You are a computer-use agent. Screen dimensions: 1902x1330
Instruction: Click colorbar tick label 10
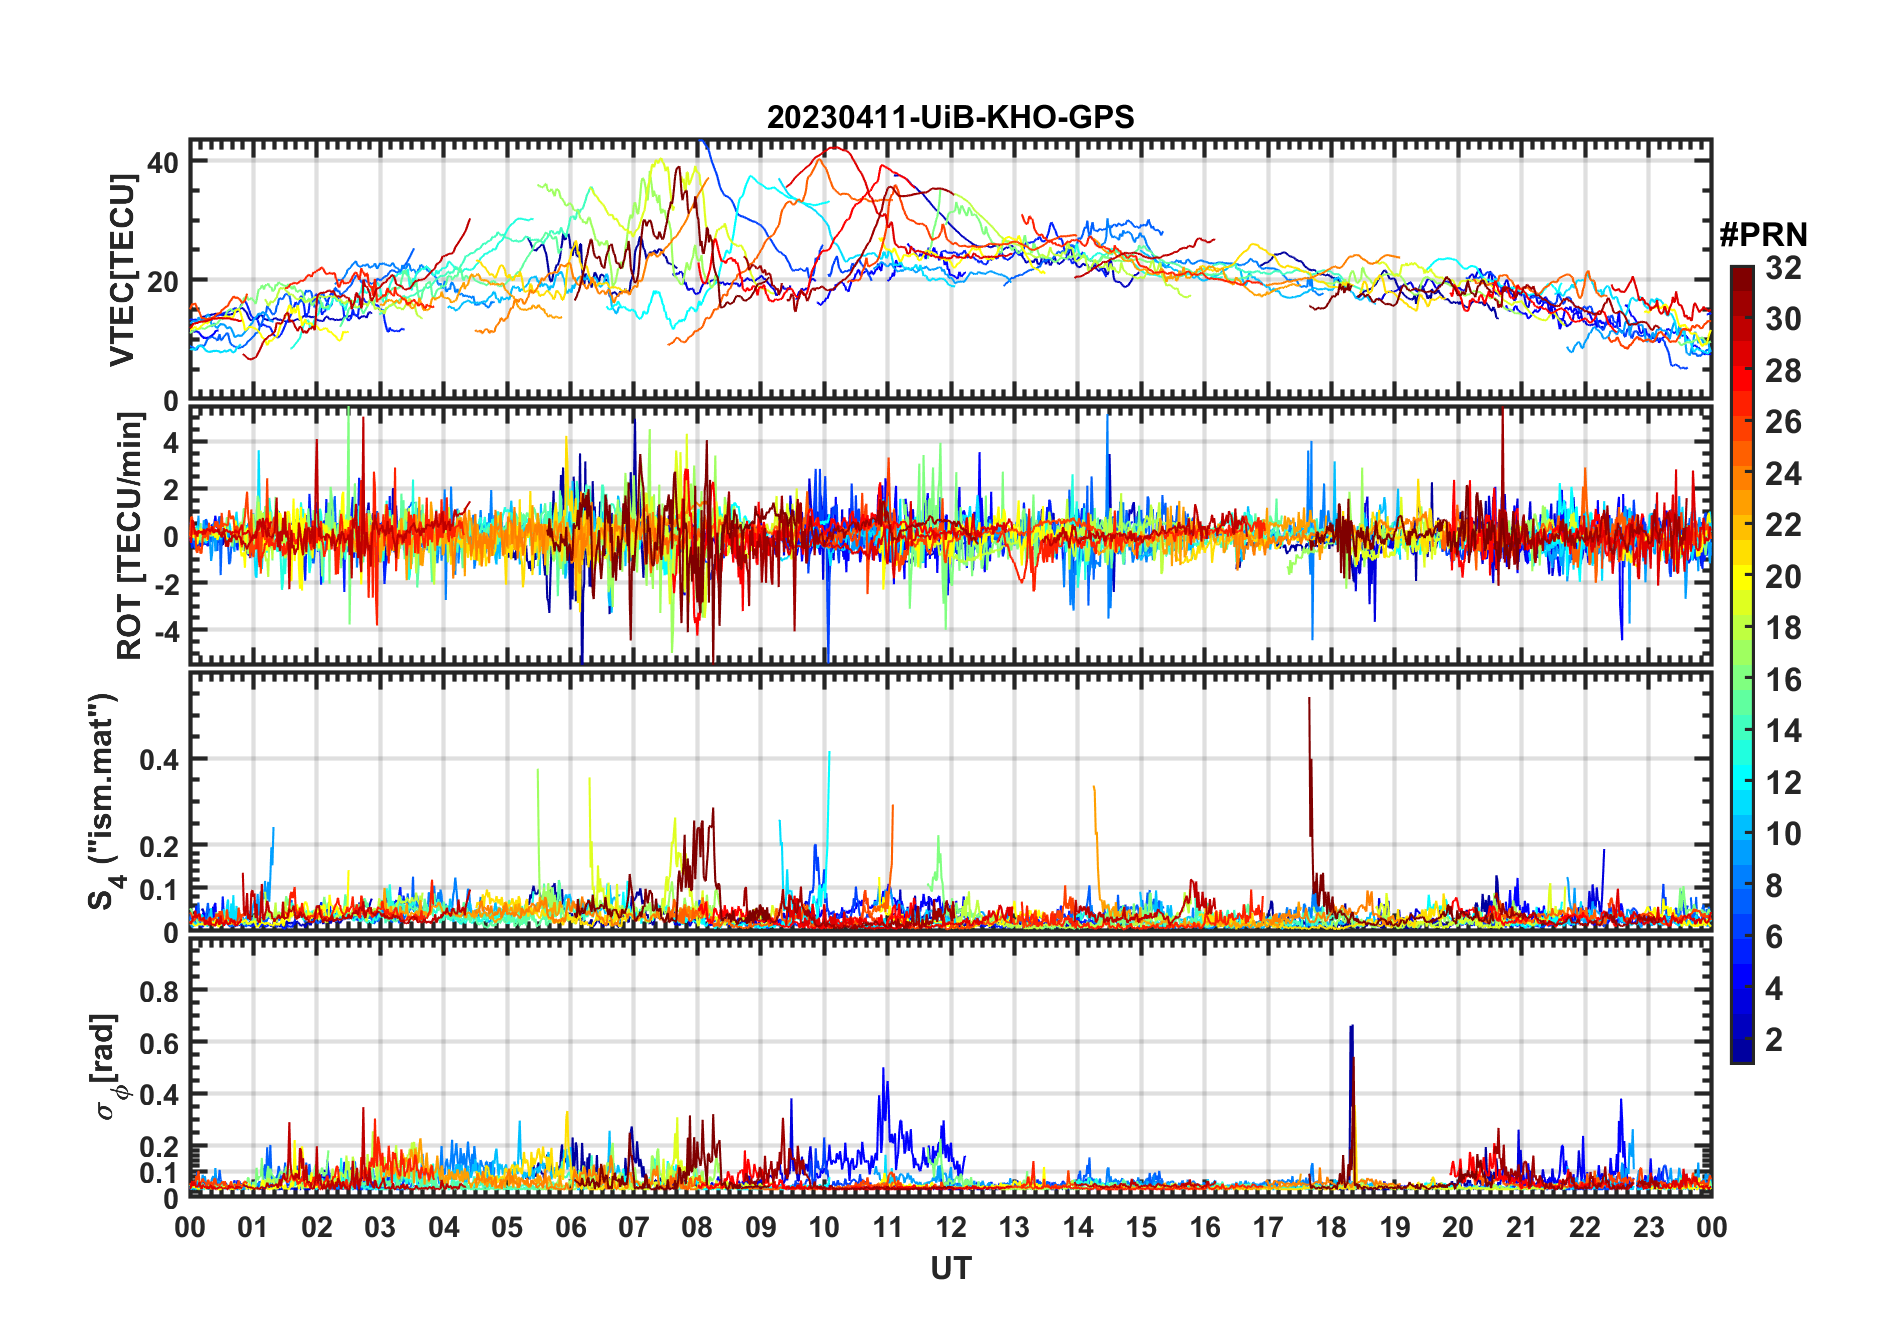tap(1784, 834)
